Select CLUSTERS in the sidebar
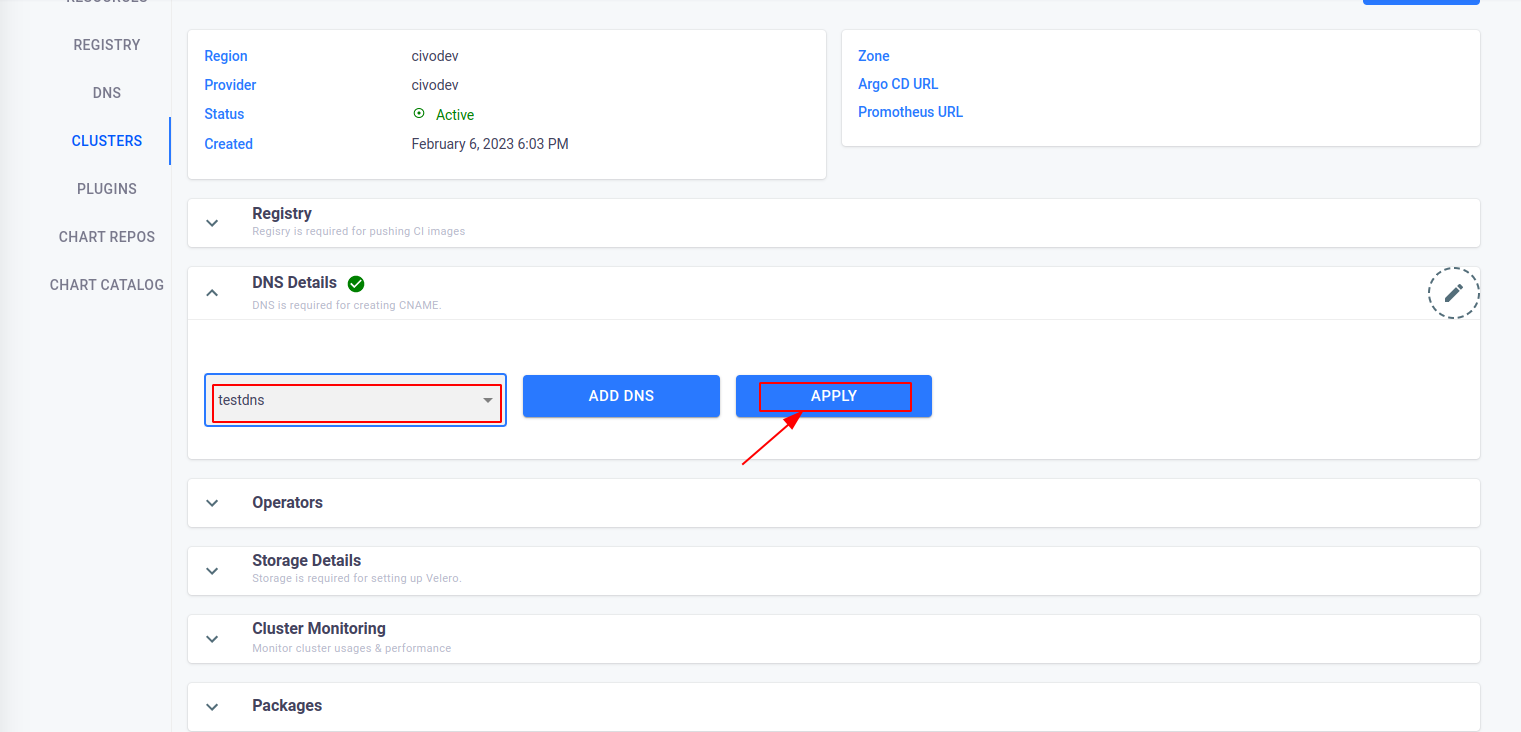Image resolution: width=1521 pixels, height=732 pixels. (x=107, y=141)
